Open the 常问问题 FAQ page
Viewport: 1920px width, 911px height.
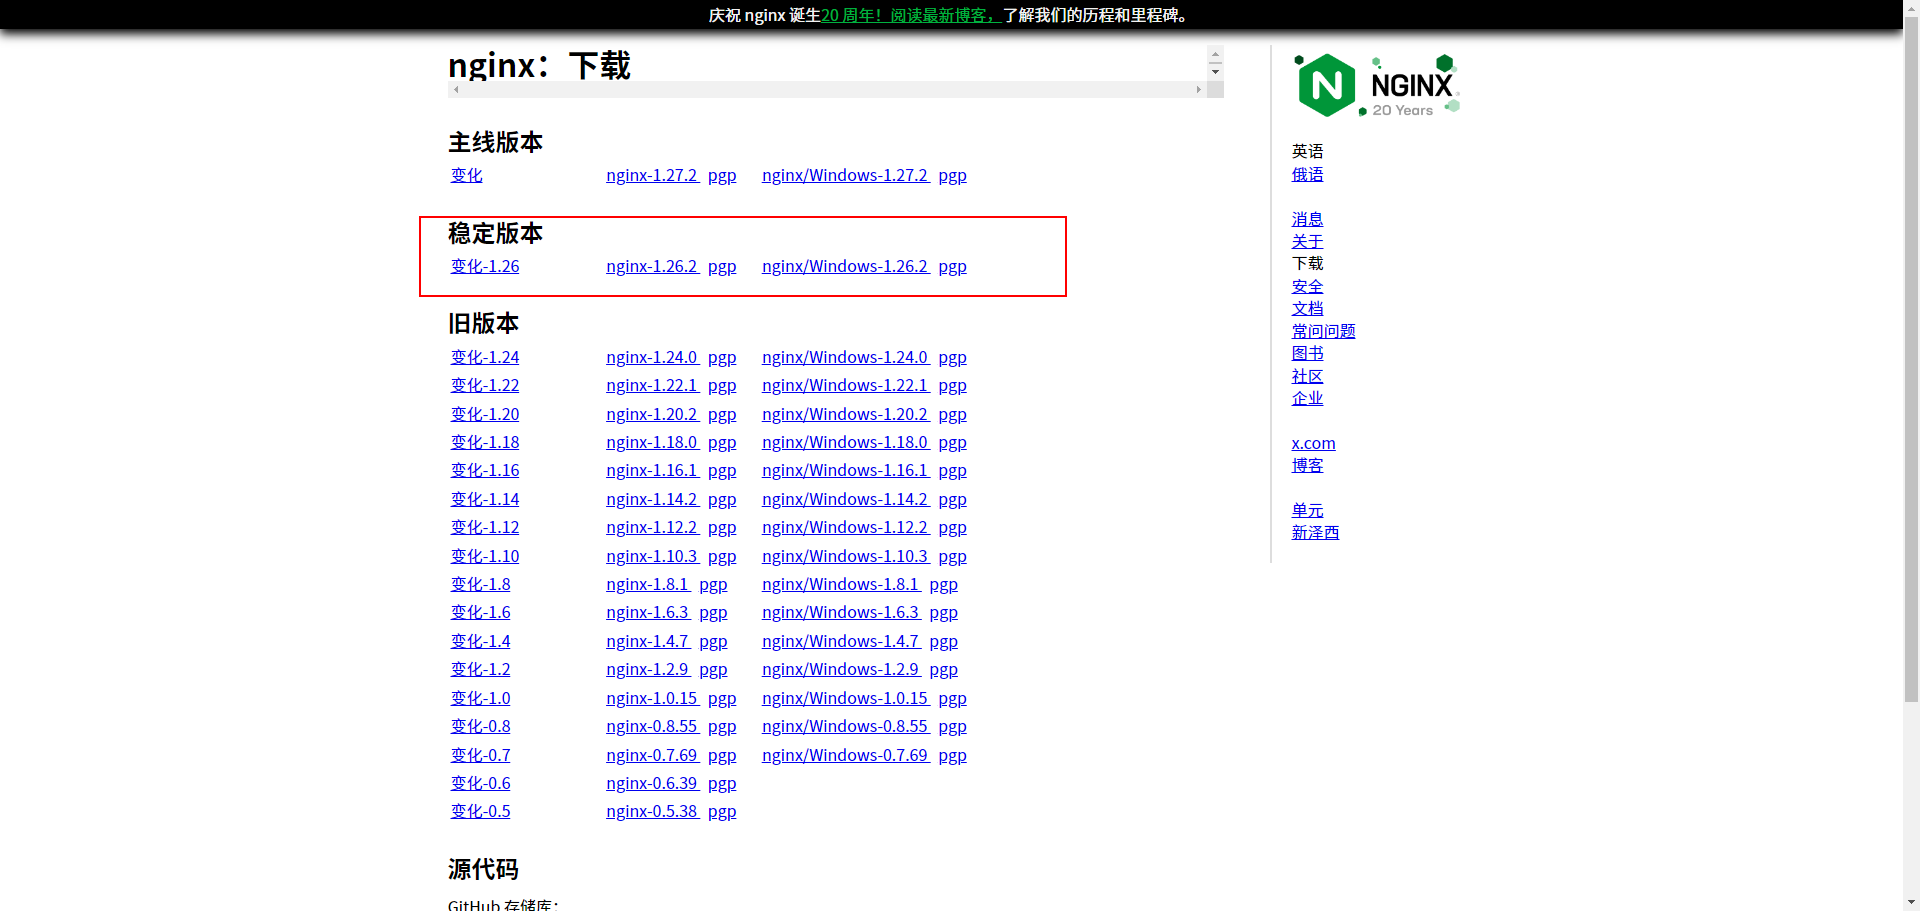[1323, 332]
